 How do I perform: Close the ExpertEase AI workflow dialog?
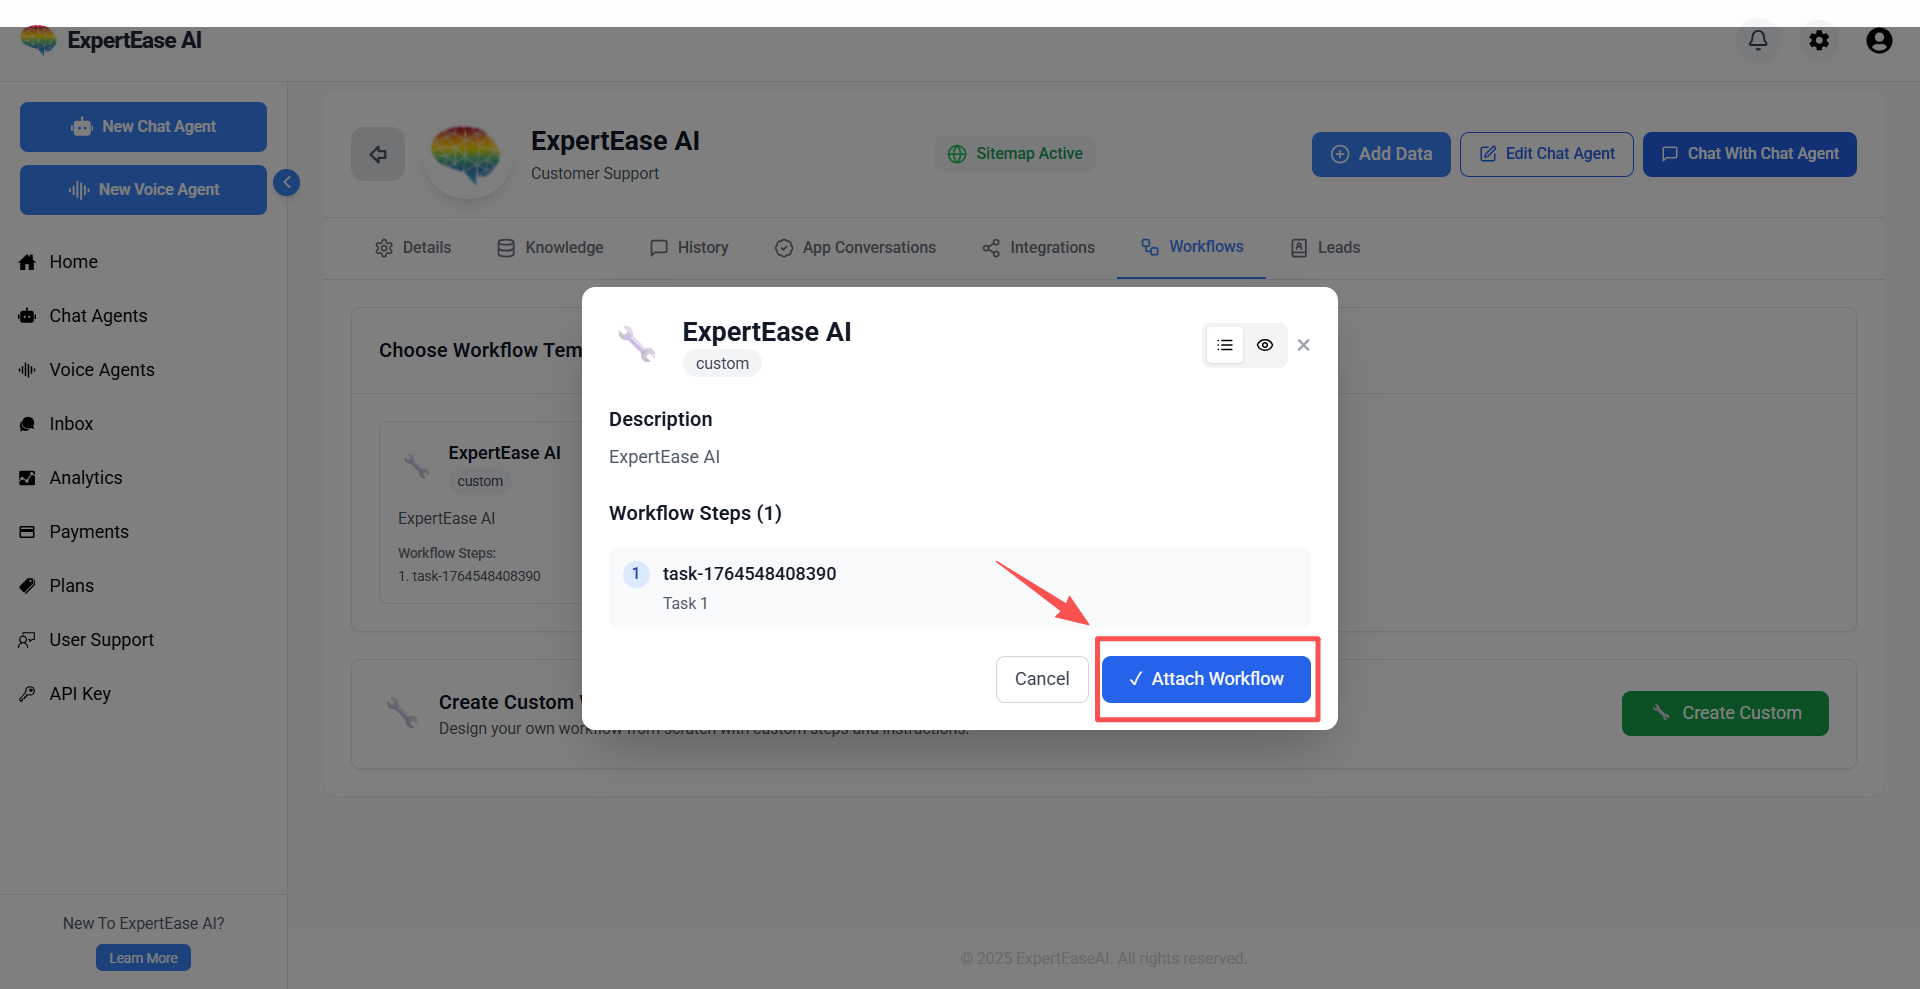1303,345
